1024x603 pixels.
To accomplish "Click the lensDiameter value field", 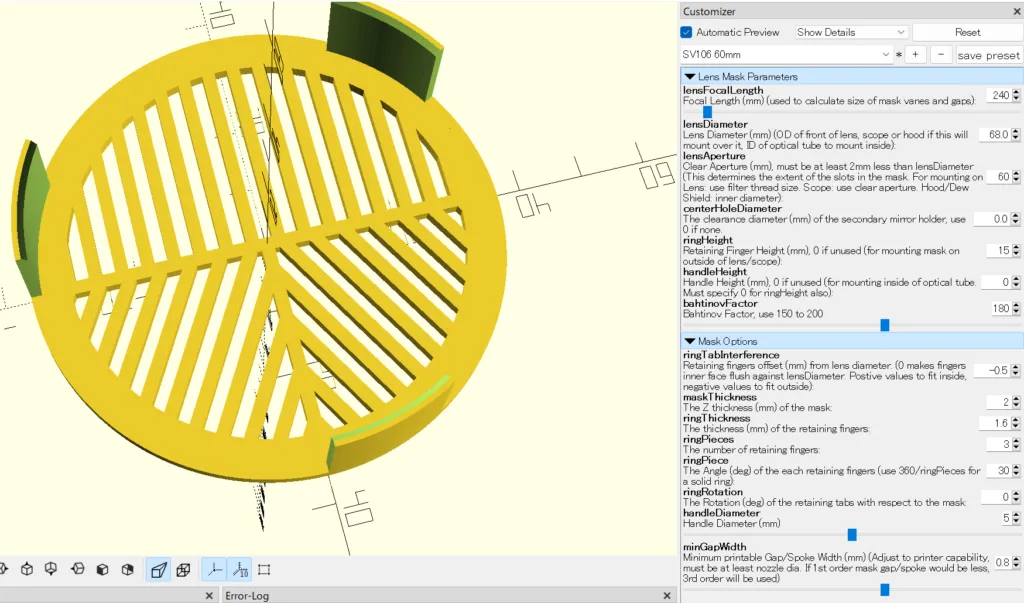I will (x=993, y=134).
